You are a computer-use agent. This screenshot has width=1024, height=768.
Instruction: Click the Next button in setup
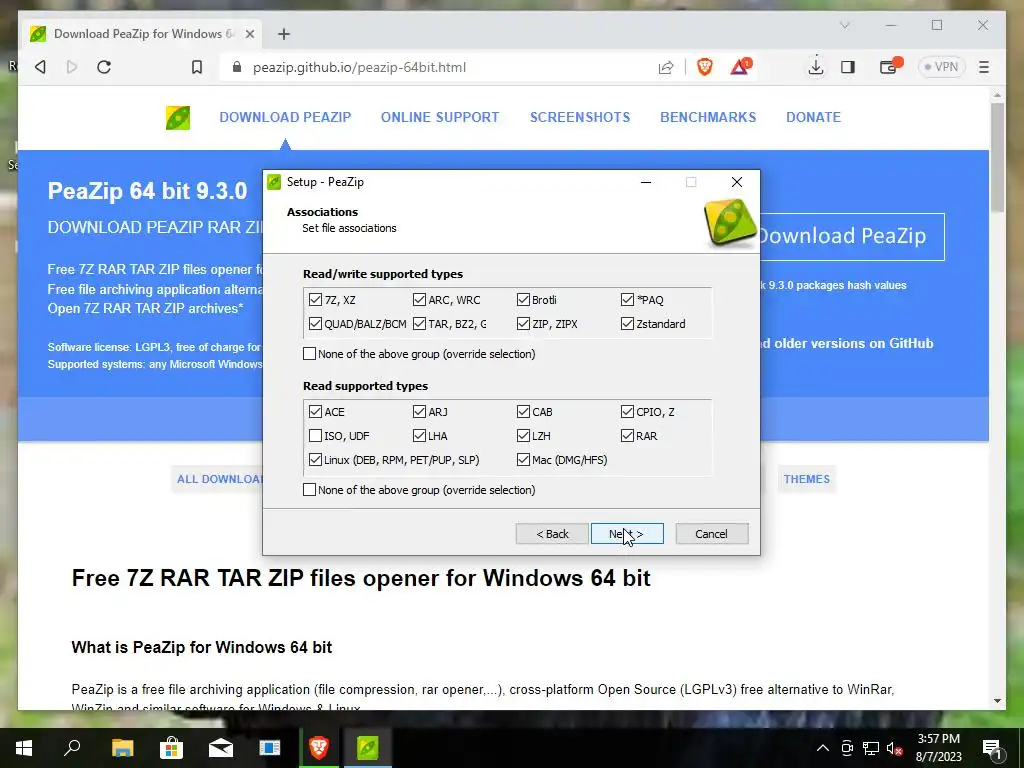[x=627, y=534]
